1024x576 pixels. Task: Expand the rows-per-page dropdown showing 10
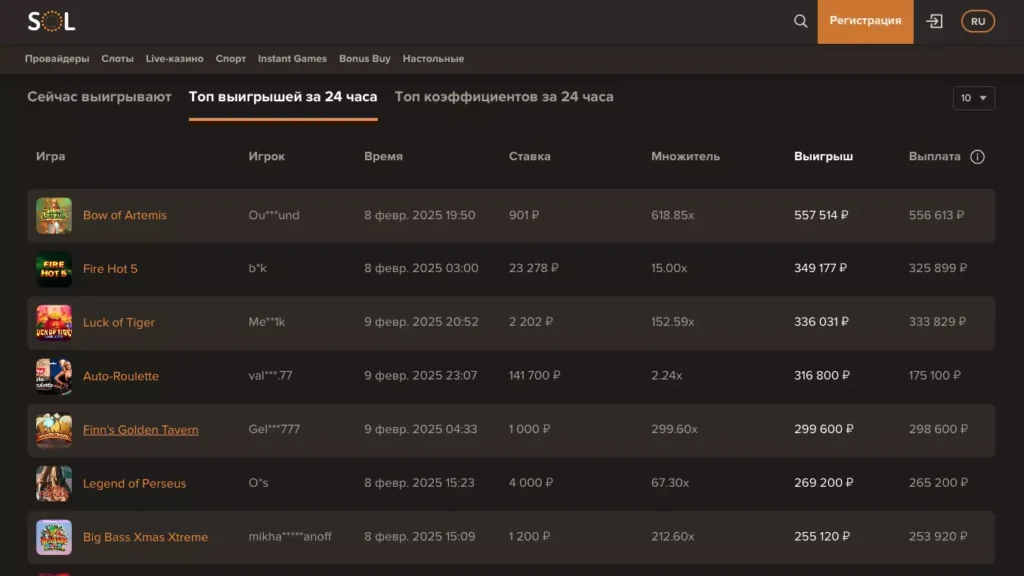click(x=973, y=98)
